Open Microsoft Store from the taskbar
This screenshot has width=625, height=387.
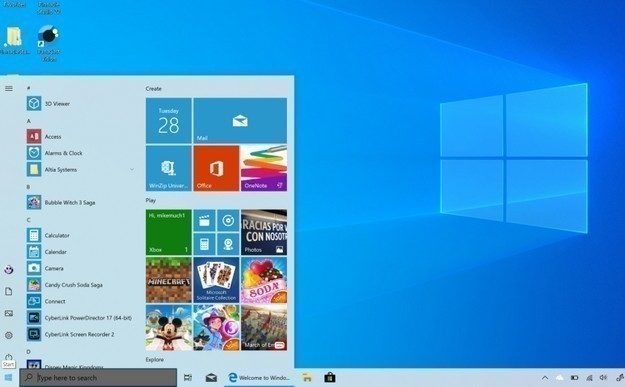[x=330, y=377]
